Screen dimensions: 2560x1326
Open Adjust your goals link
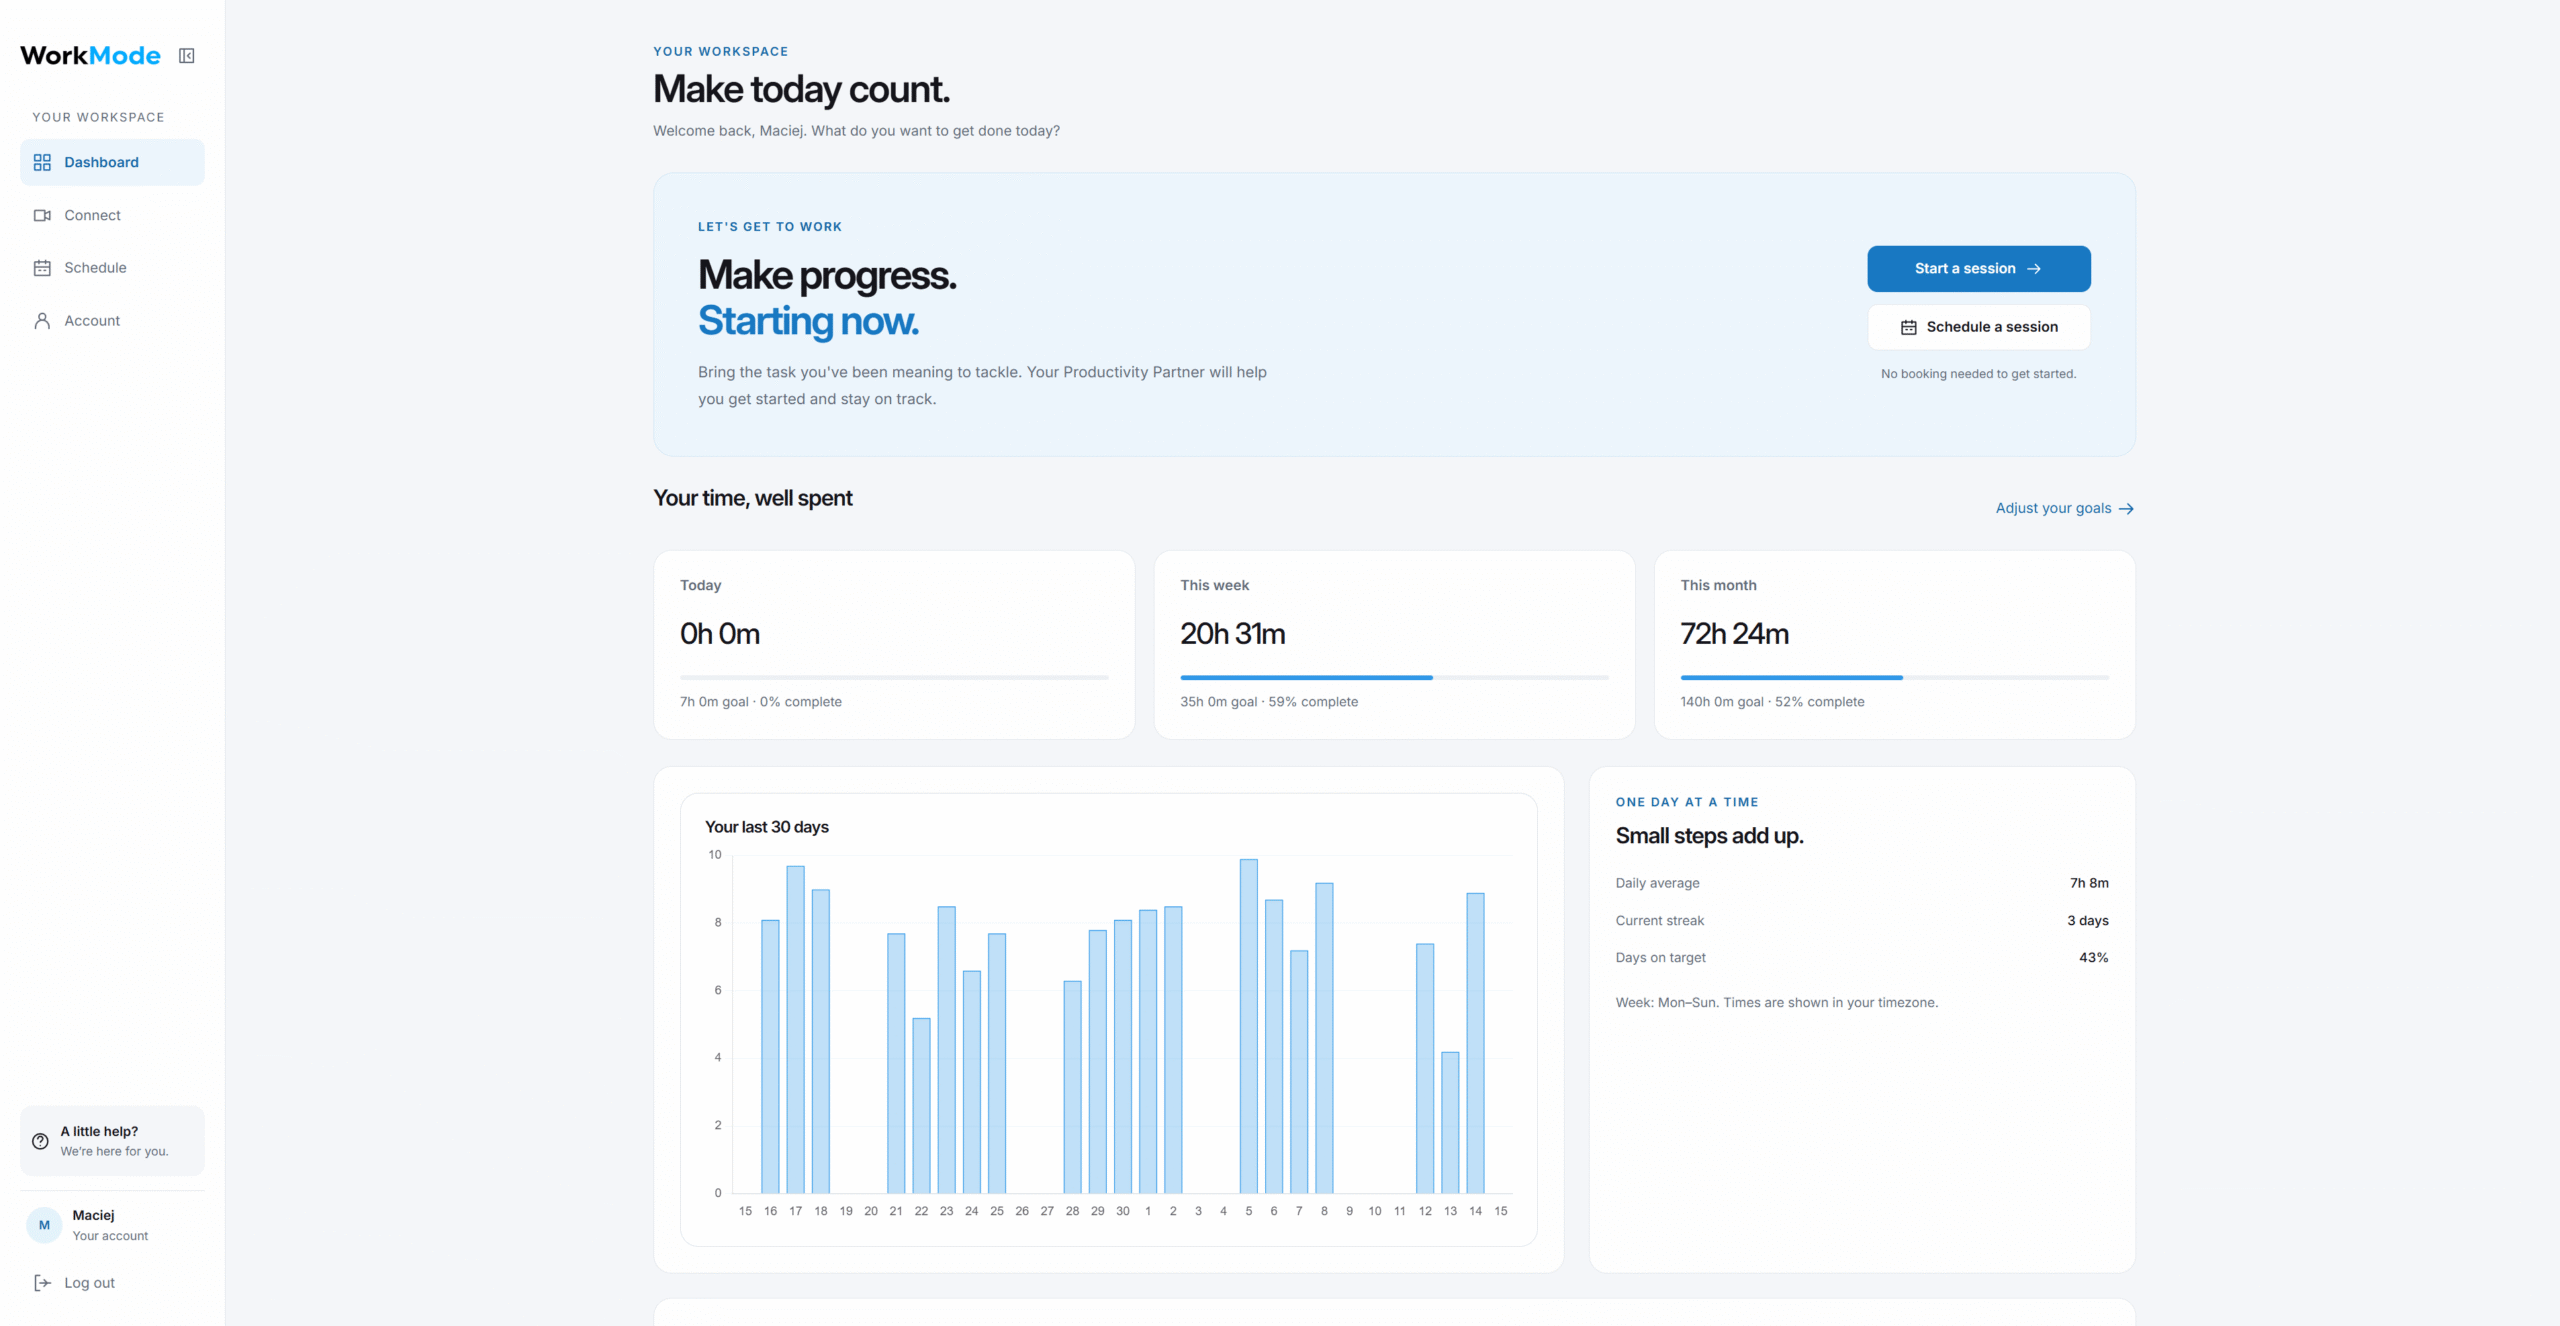(2064, 508)
